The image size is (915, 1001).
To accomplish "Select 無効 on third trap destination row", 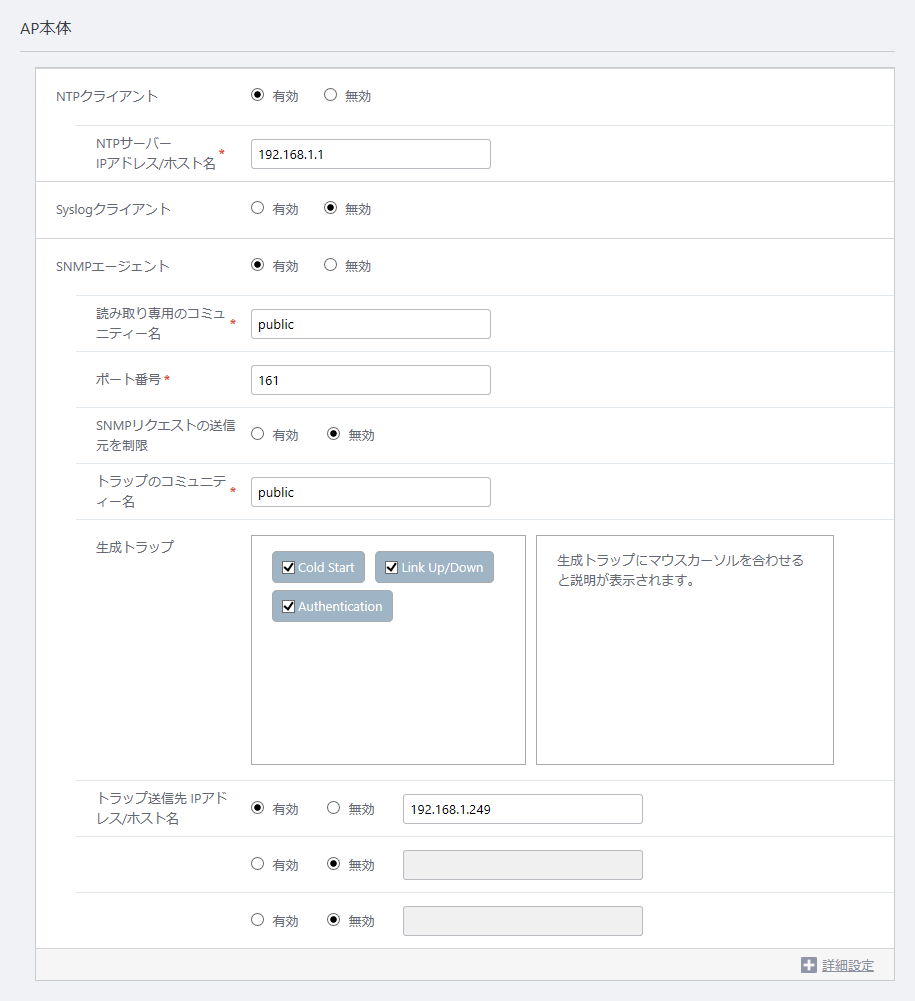I will [333, 920].
